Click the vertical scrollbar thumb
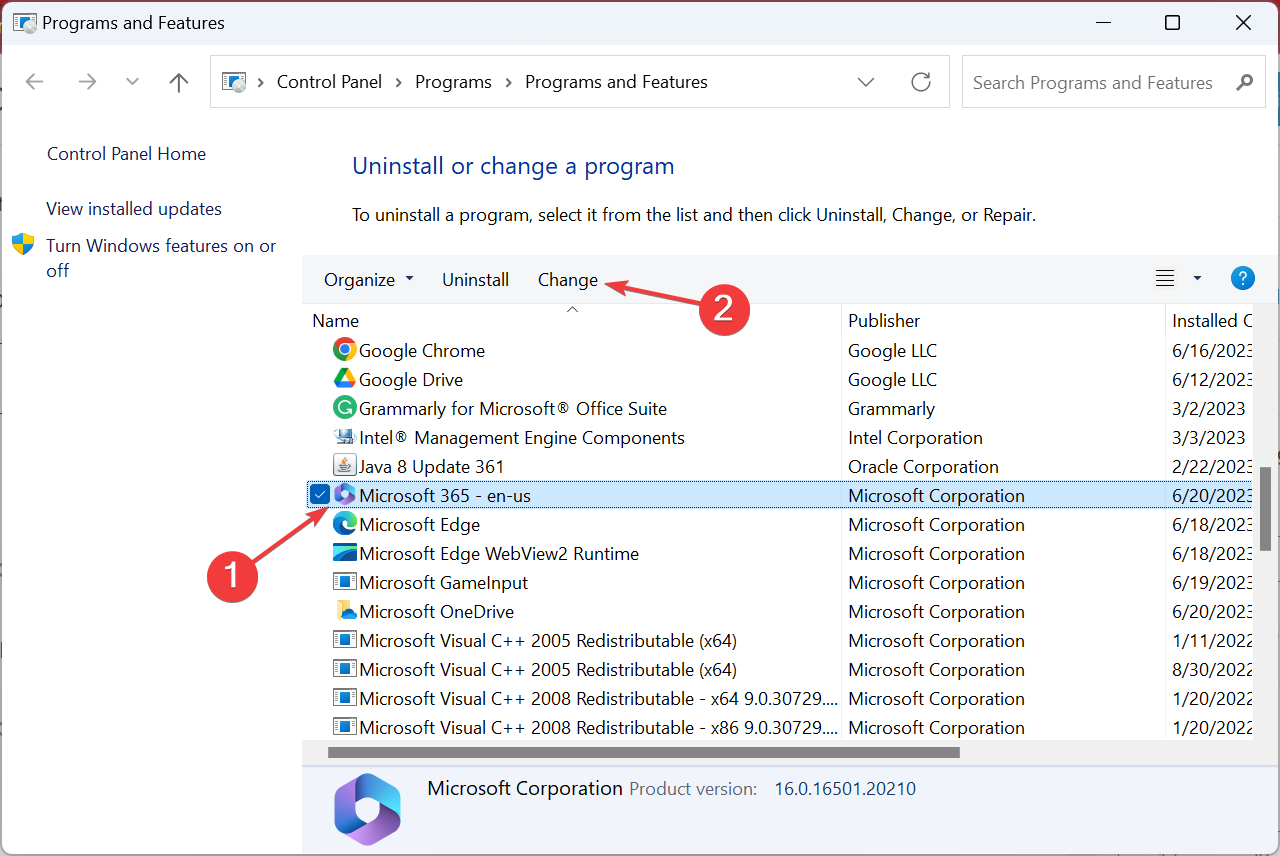1280x856 pixels. tap(1264, 509)
